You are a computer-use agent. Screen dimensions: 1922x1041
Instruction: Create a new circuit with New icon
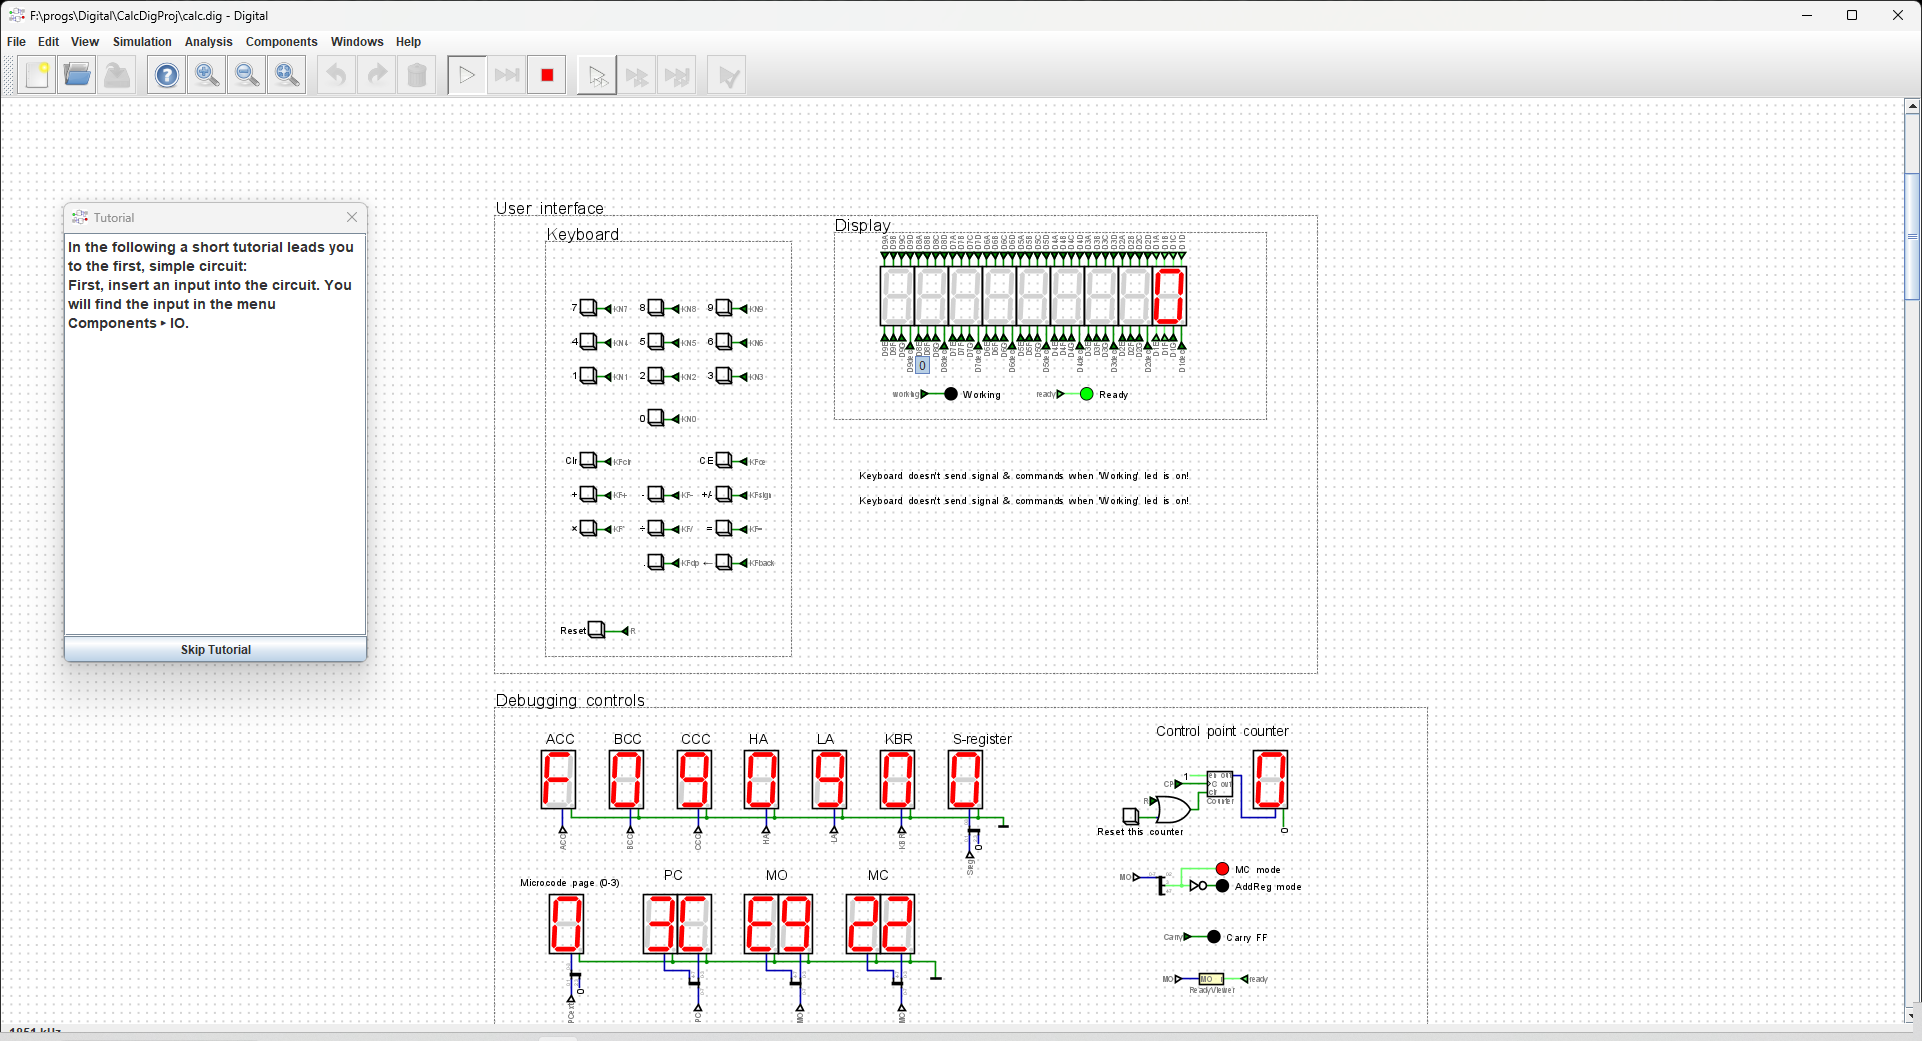(x=37, y=75)
